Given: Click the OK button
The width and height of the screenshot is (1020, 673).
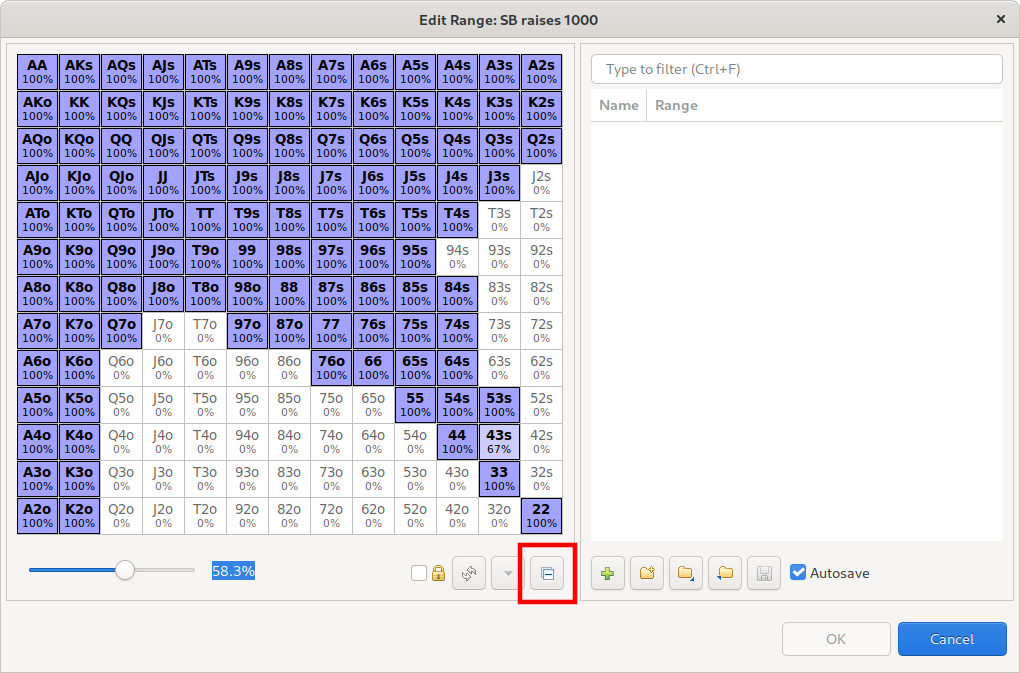Looking at the screenshot, I should point(836,639).
